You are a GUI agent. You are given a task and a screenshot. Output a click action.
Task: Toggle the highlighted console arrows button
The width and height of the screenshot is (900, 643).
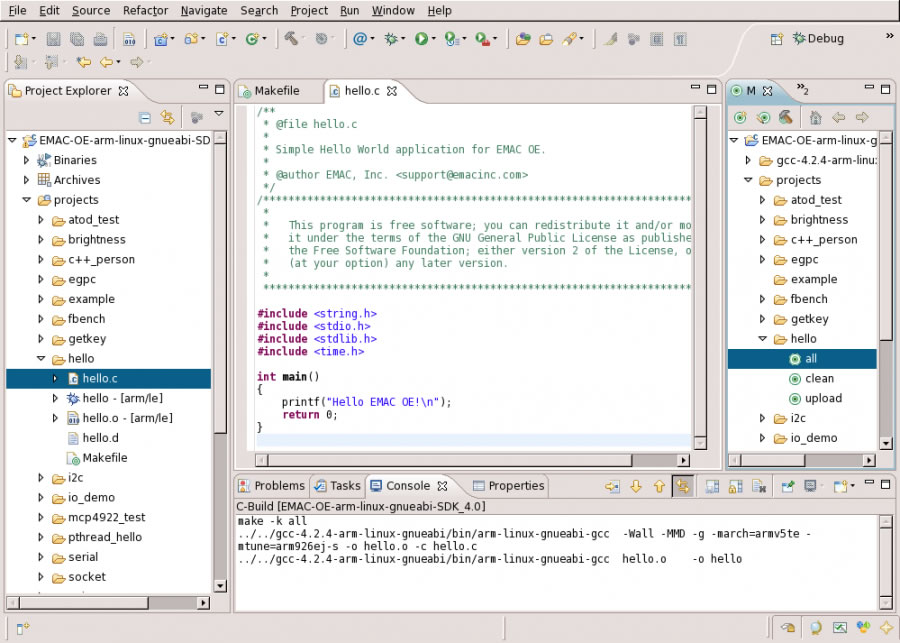683,487
